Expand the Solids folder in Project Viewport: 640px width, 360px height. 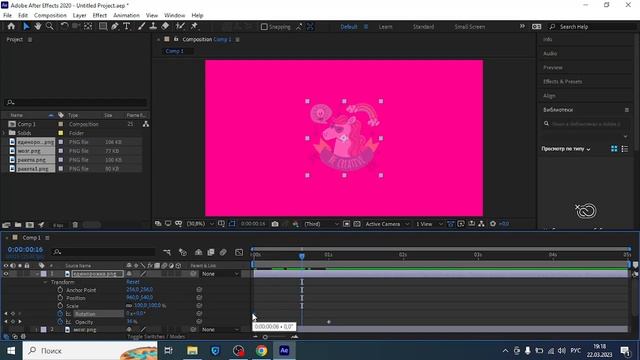[4, 133]
